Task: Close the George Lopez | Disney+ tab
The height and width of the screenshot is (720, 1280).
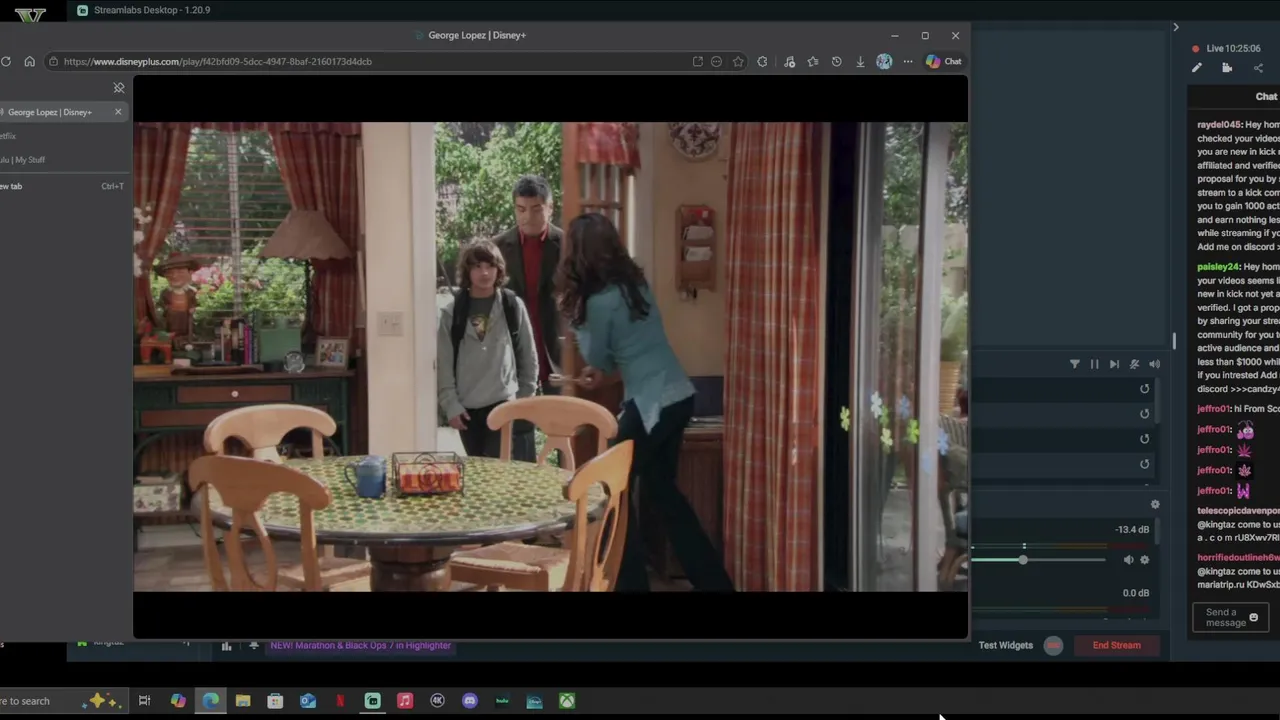Action: (118, 112)
